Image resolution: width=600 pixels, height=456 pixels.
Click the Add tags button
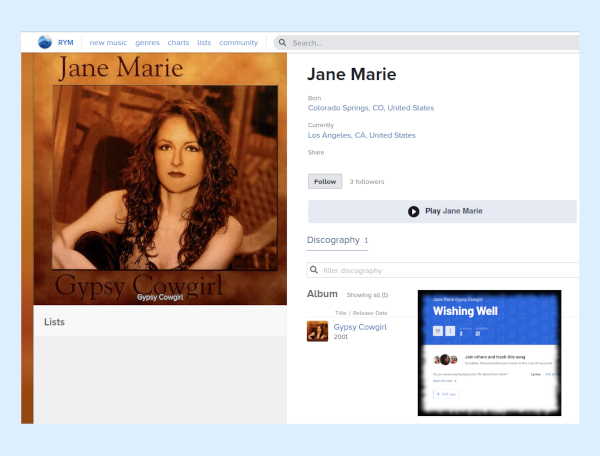click(446, 394)
